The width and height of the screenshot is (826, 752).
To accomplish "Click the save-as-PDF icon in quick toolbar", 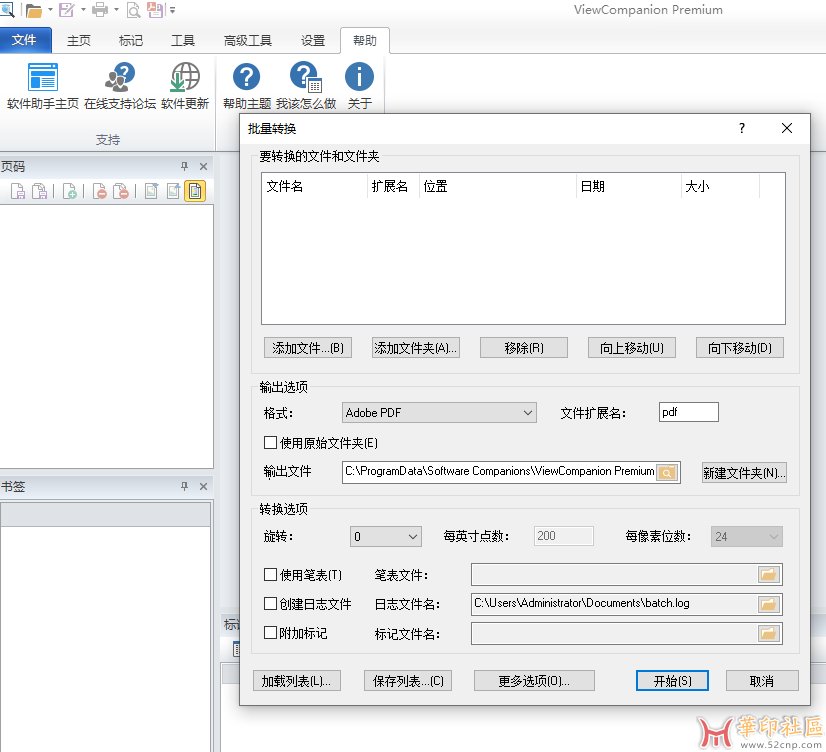I will (155, 10).
